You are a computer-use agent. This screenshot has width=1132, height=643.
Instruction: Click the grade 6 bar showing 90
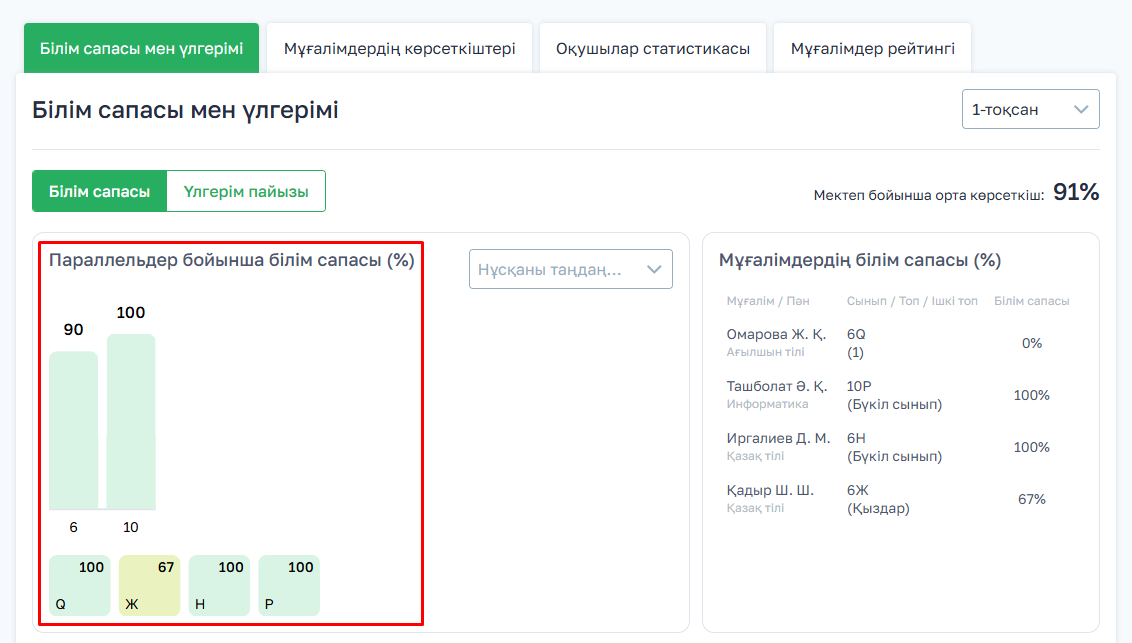click(74, 430)
